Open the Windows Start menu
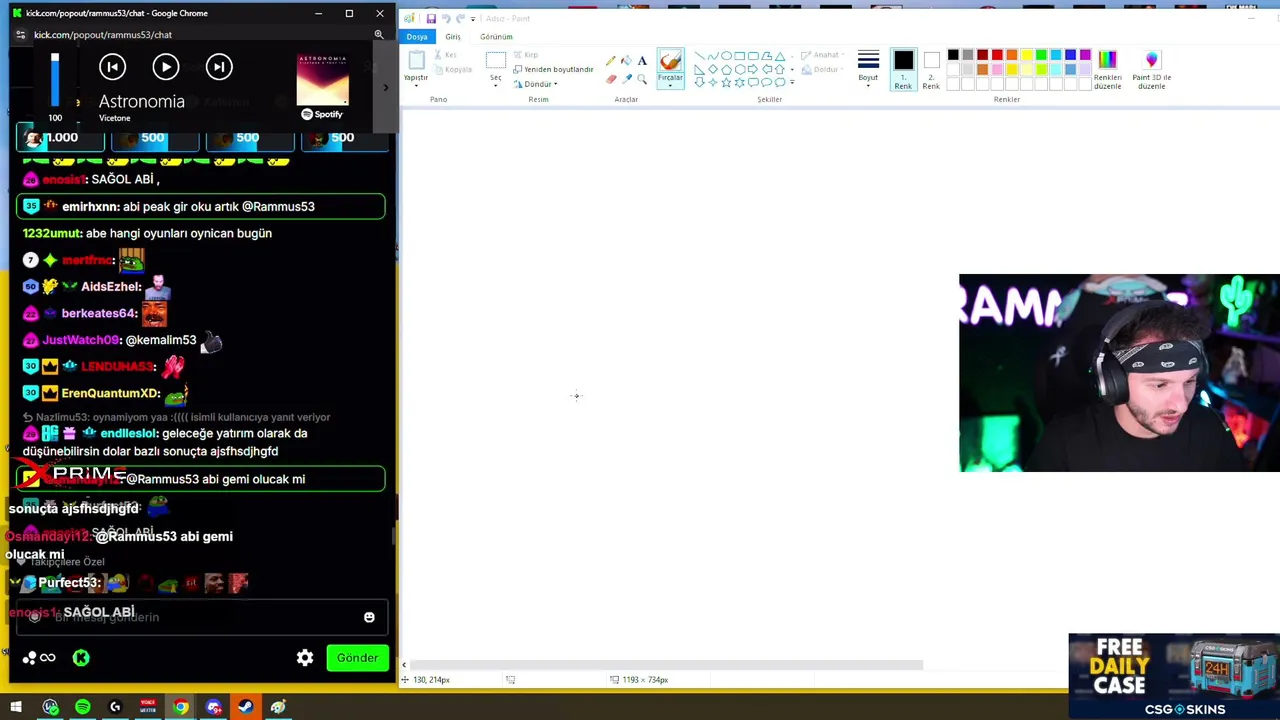This screenshot has width=1280, height=720. tap(16, 707)
